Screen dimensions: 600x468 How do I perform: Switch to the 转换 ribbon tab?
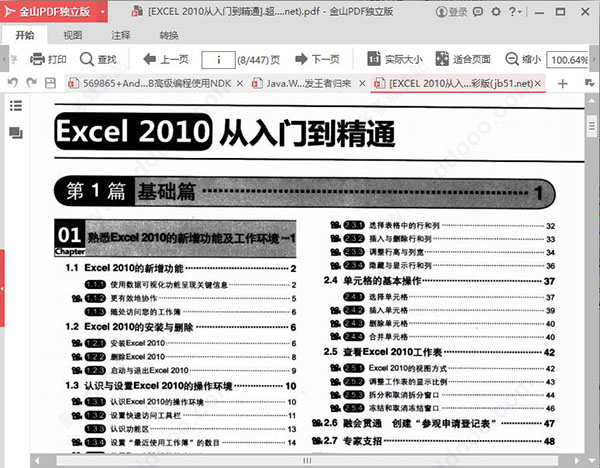[169, 36]
